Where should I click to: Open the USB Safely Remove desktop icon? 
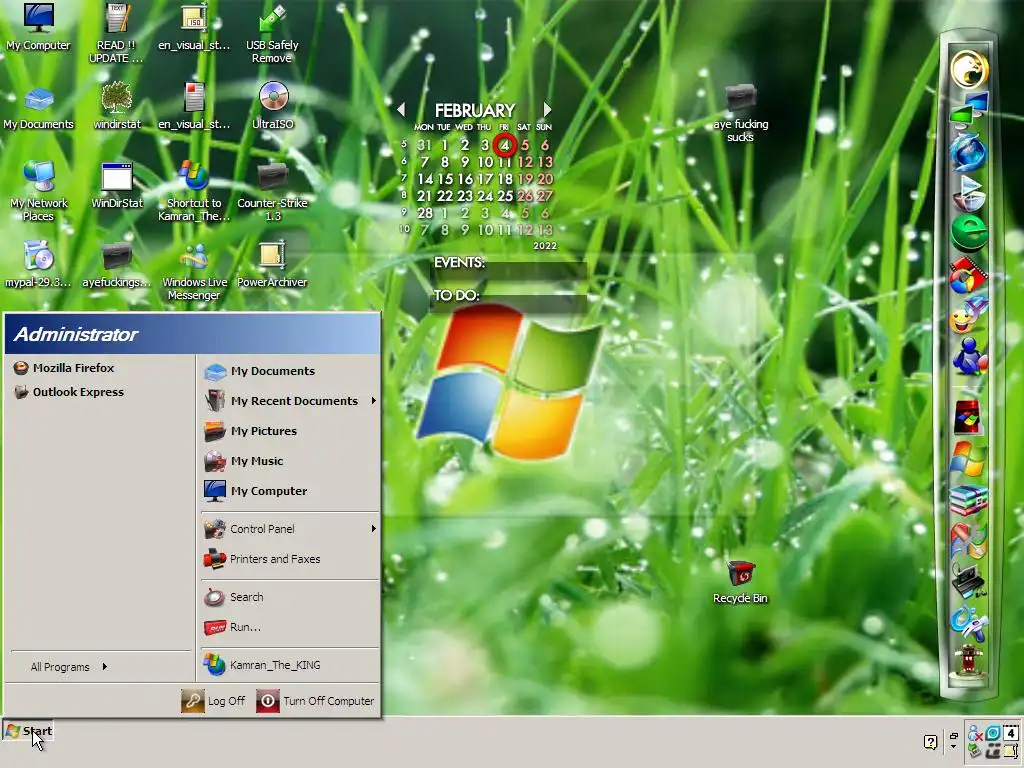[272, 33]
